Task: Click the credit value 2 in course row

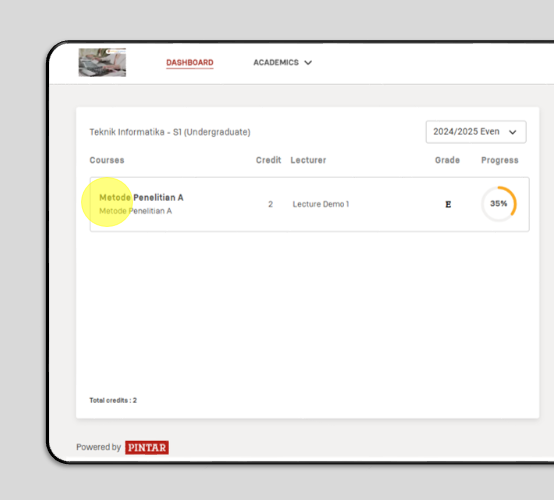Action: coord(270,204)
